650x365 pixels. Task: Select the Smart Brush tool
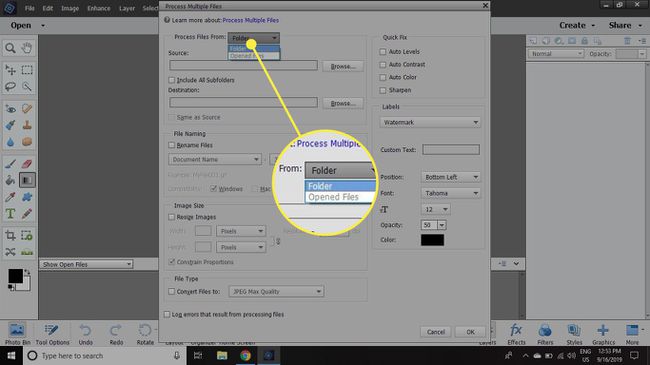point(10,125)
